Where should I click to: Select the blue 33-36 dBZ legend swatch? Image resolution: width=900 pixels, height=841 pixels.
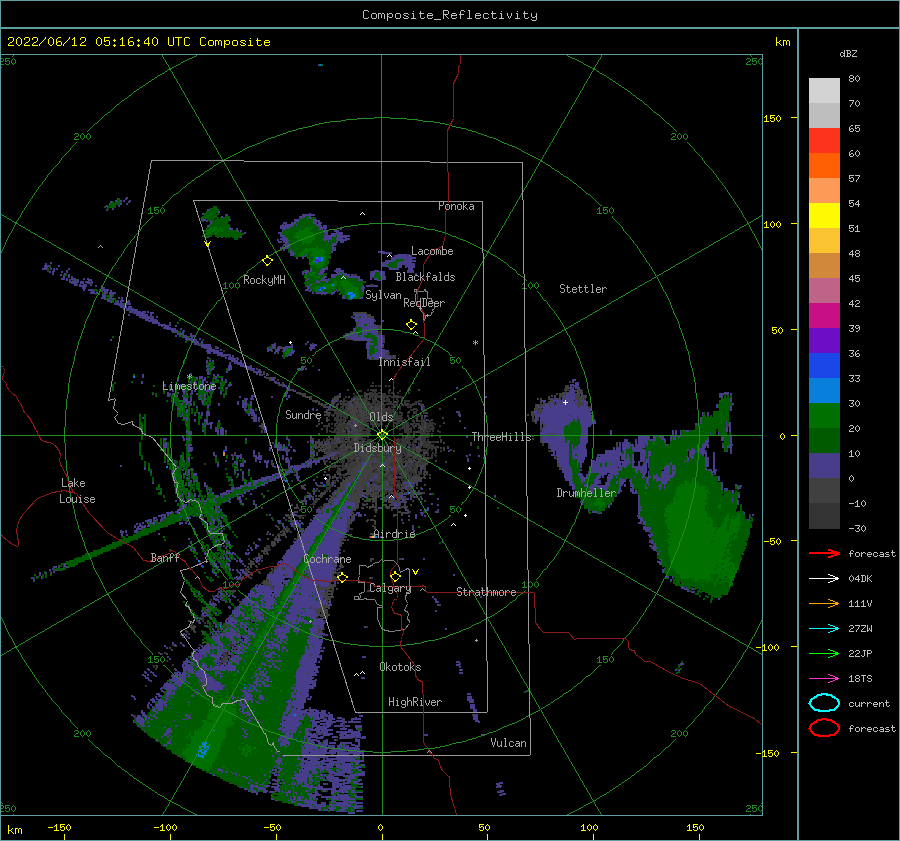(x=824, y=366)
